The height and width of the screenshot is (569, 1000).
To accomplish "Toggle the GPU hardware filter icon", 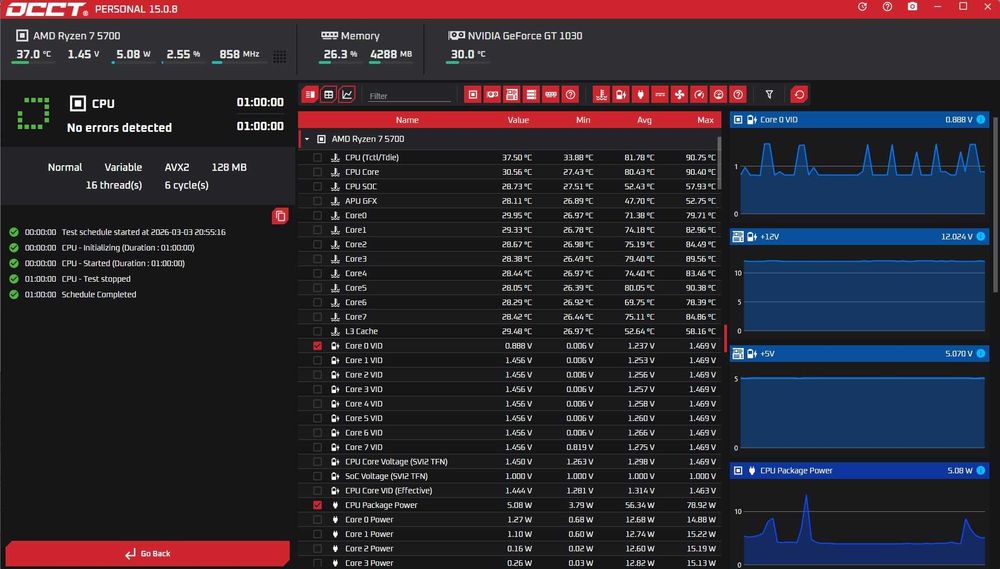I will pos(492,95).
